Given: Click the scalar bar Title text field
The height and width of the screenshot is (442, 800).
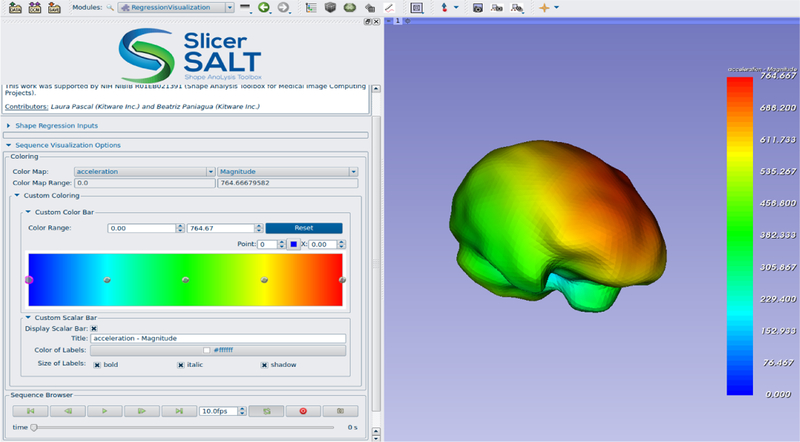Looking at the screenshot, I should click(x=218, y=339).
